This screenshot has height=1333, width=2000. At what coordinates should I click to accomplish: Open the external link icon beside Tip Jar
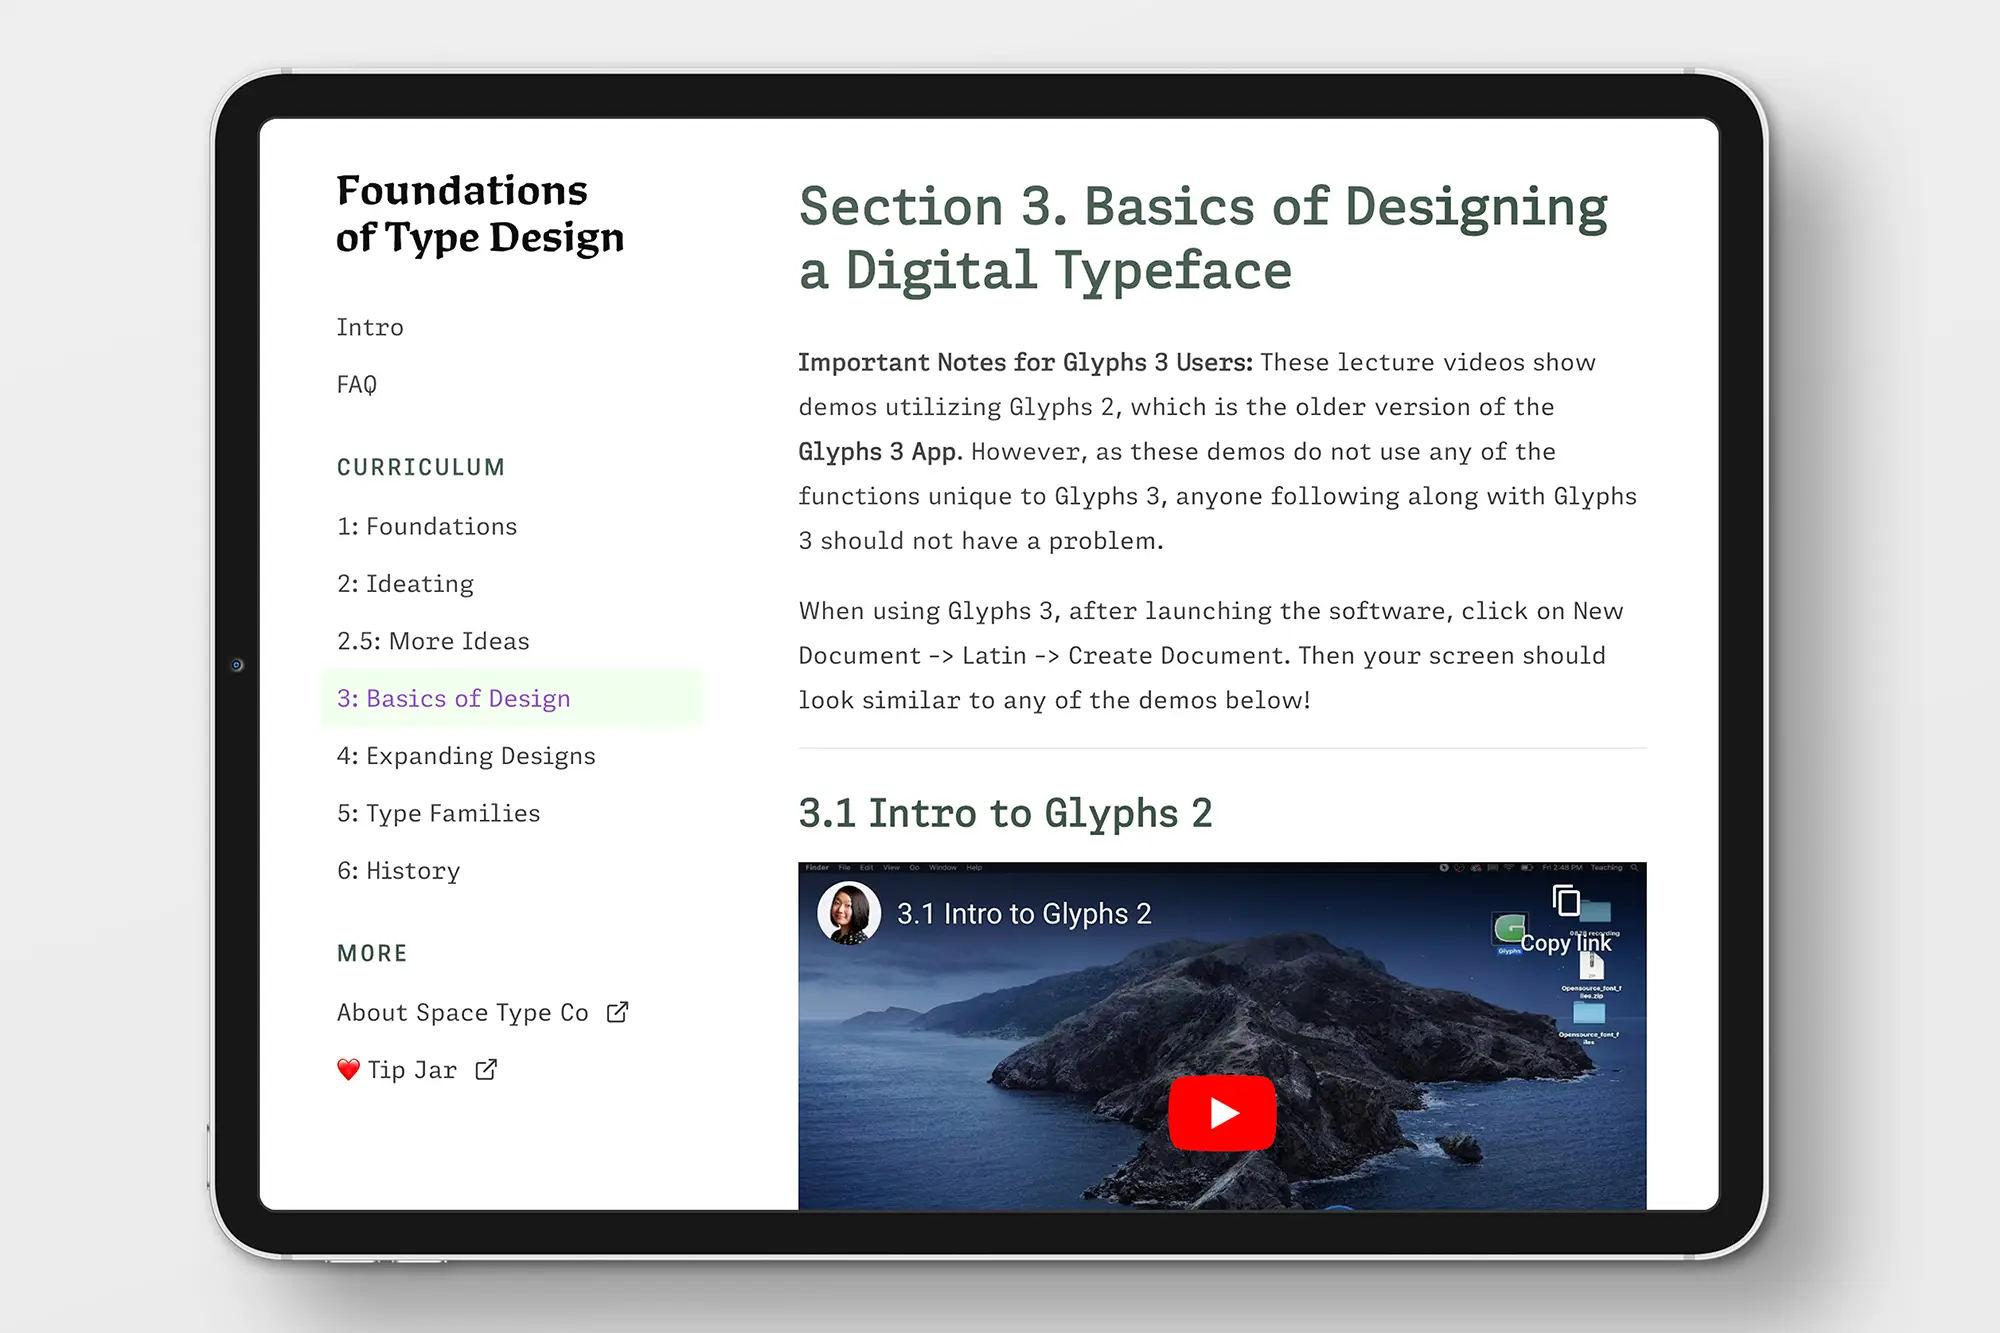click(x=486, y=1069)
